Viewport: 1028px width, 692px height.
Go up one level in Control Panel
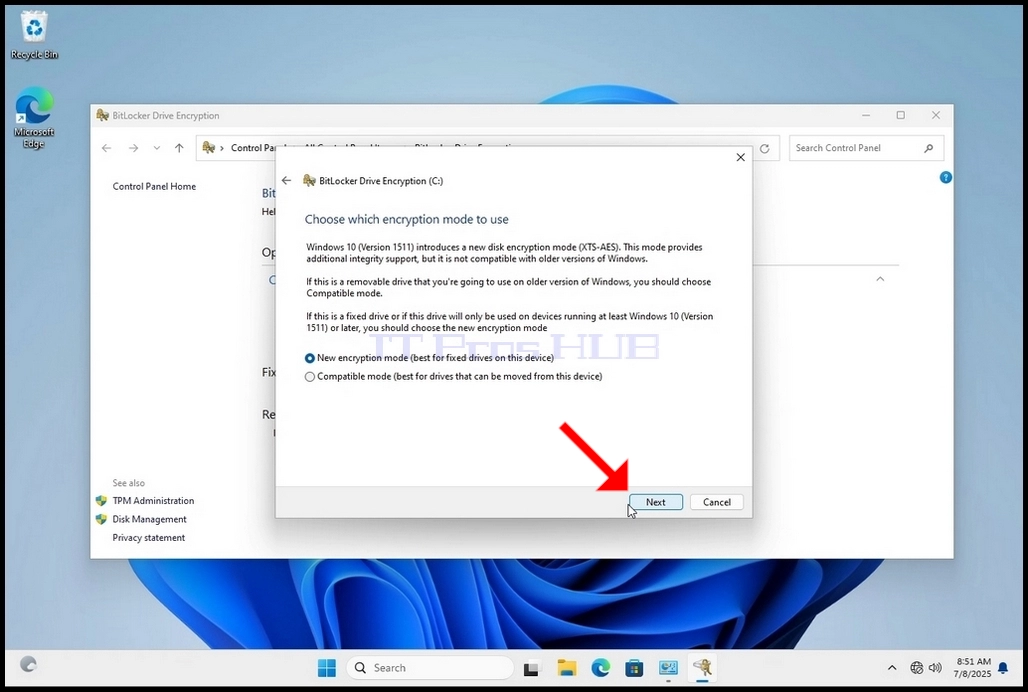(179, 148)
